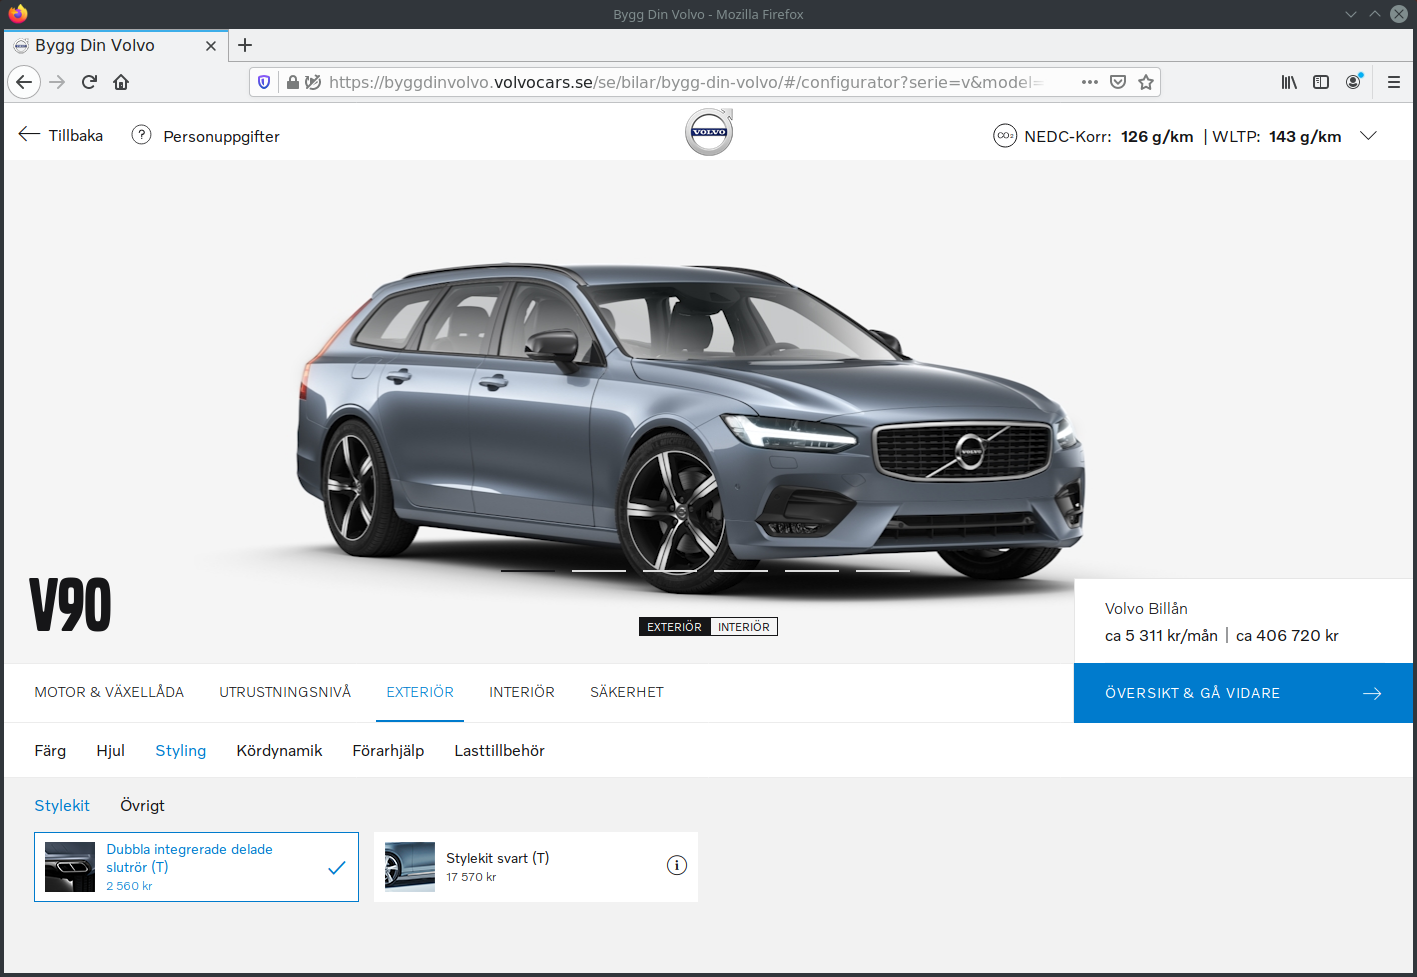Select the Styling subsection
Image resolution: width=1417 pixels, height=977 pixels.
pos(181,751)
